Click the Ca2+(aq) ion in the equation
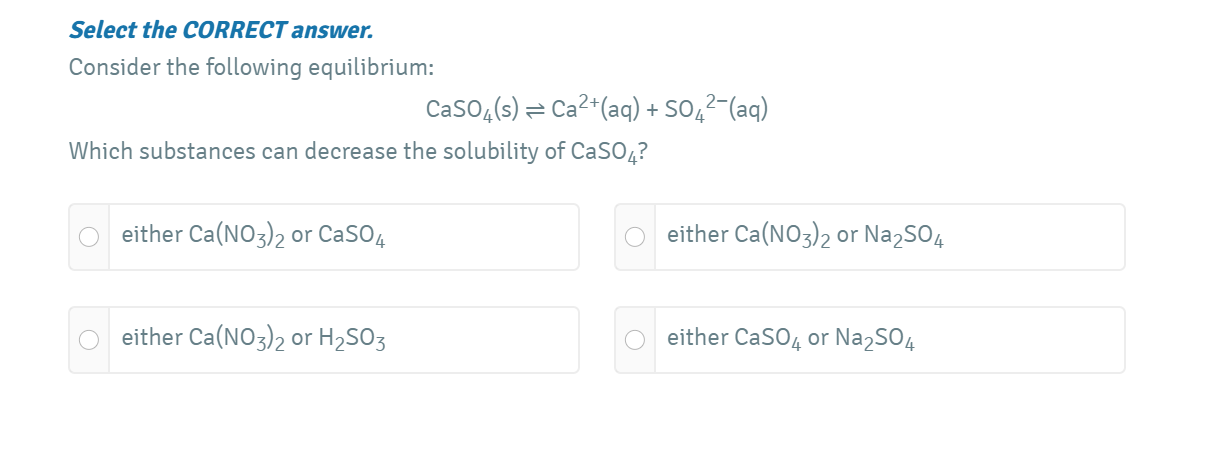 (x=584, y=108)
